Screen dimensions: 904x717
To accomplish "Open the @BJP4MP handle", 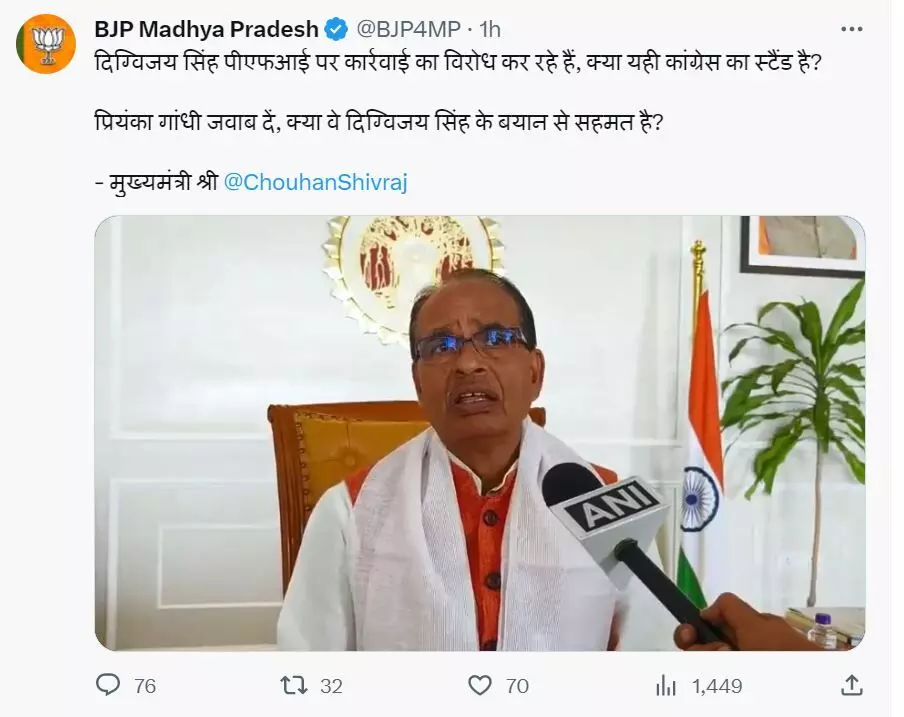I will [x=408, y=29].
